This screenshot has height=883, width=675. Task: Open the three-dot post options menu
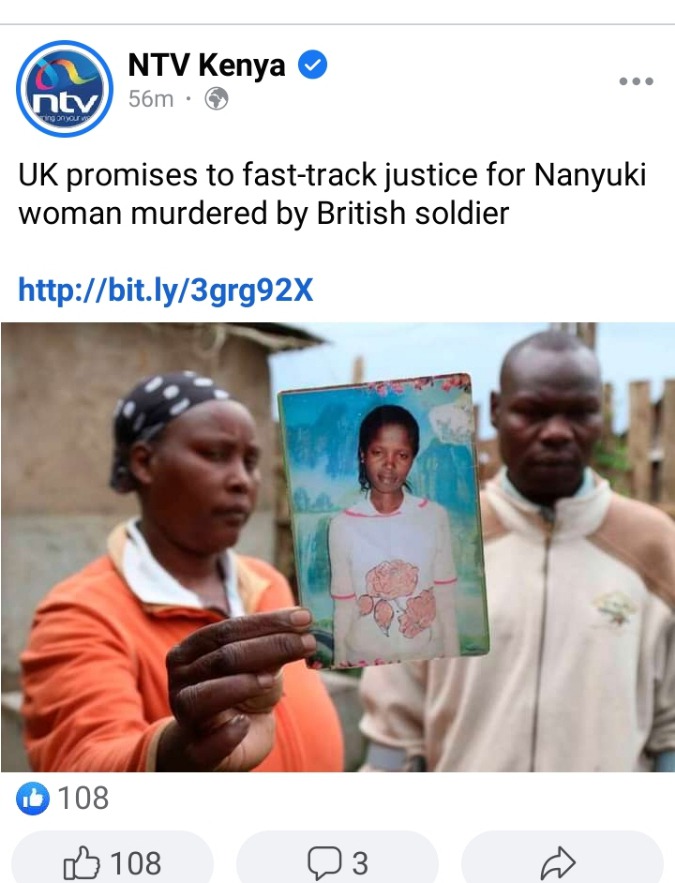(636, 81)
